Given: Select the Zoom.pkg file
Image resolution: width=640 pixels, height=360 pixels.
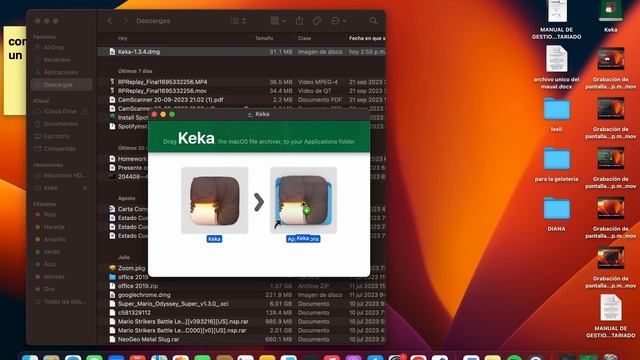Looking at the screenshot, I should 131,268.
